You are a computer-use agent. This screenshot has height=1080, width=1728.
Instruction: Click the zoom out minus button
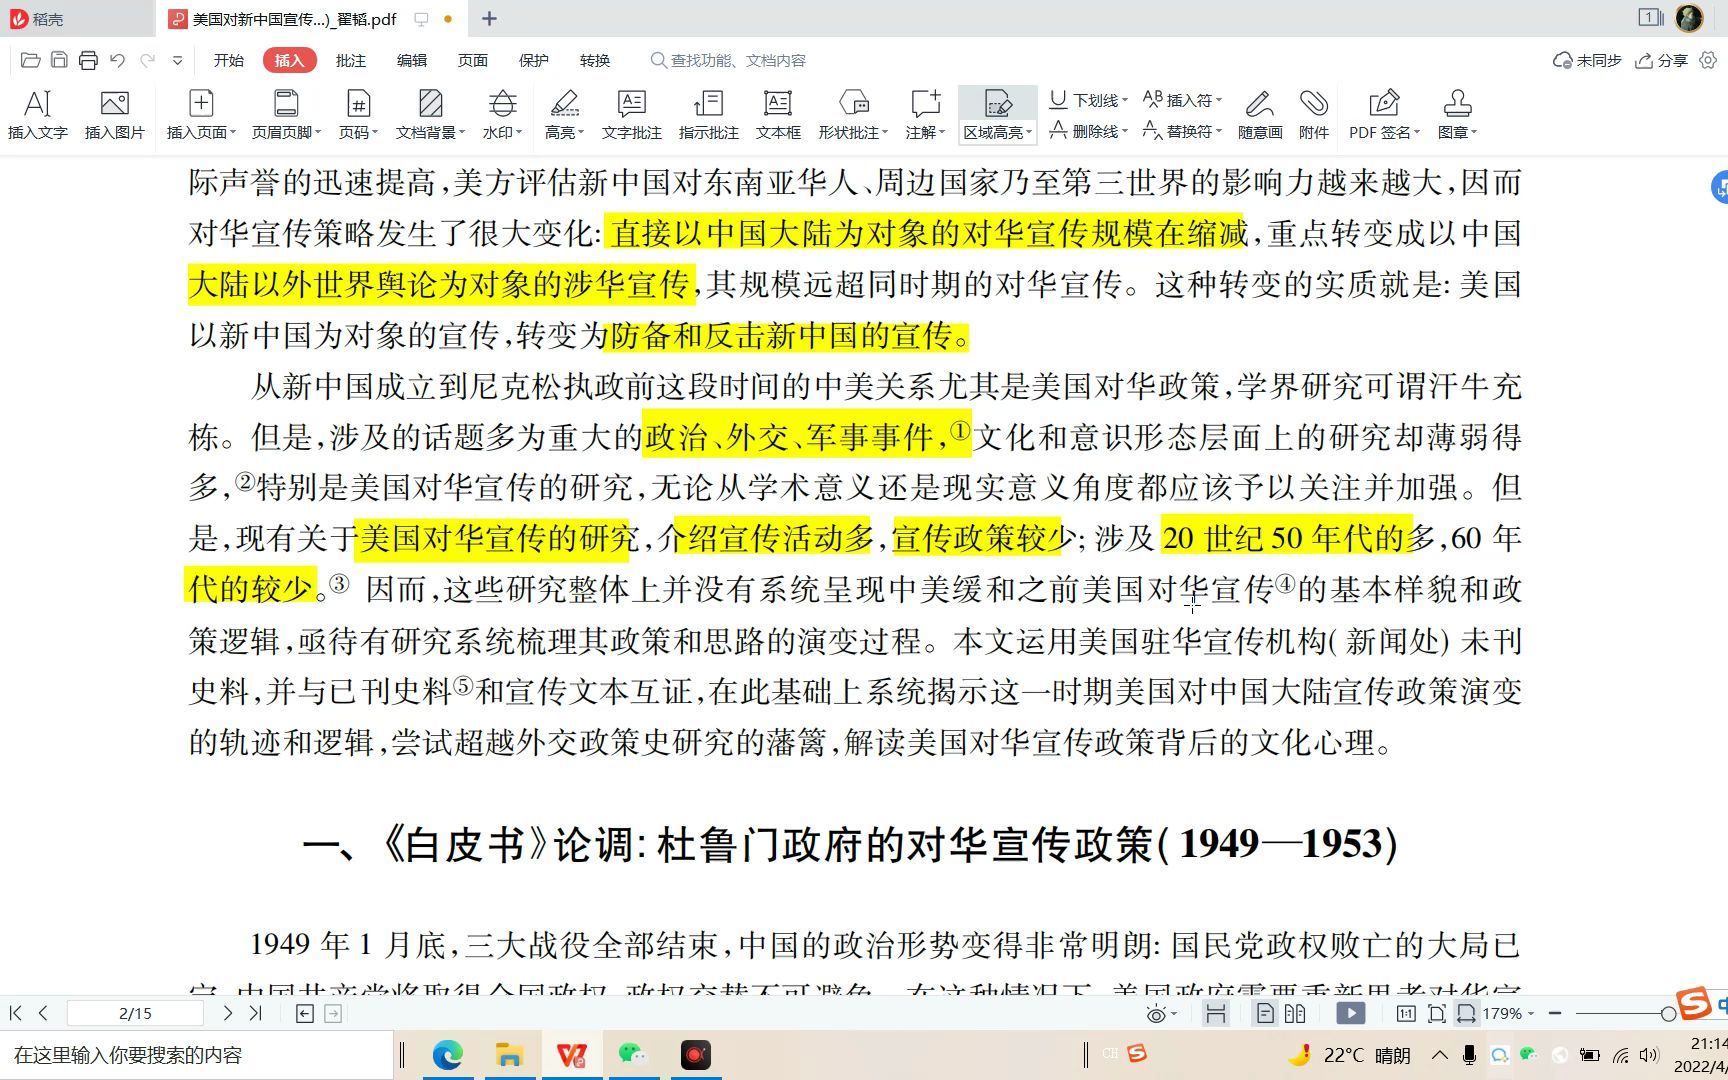pyautogui.click(x=1555, y=1013)
